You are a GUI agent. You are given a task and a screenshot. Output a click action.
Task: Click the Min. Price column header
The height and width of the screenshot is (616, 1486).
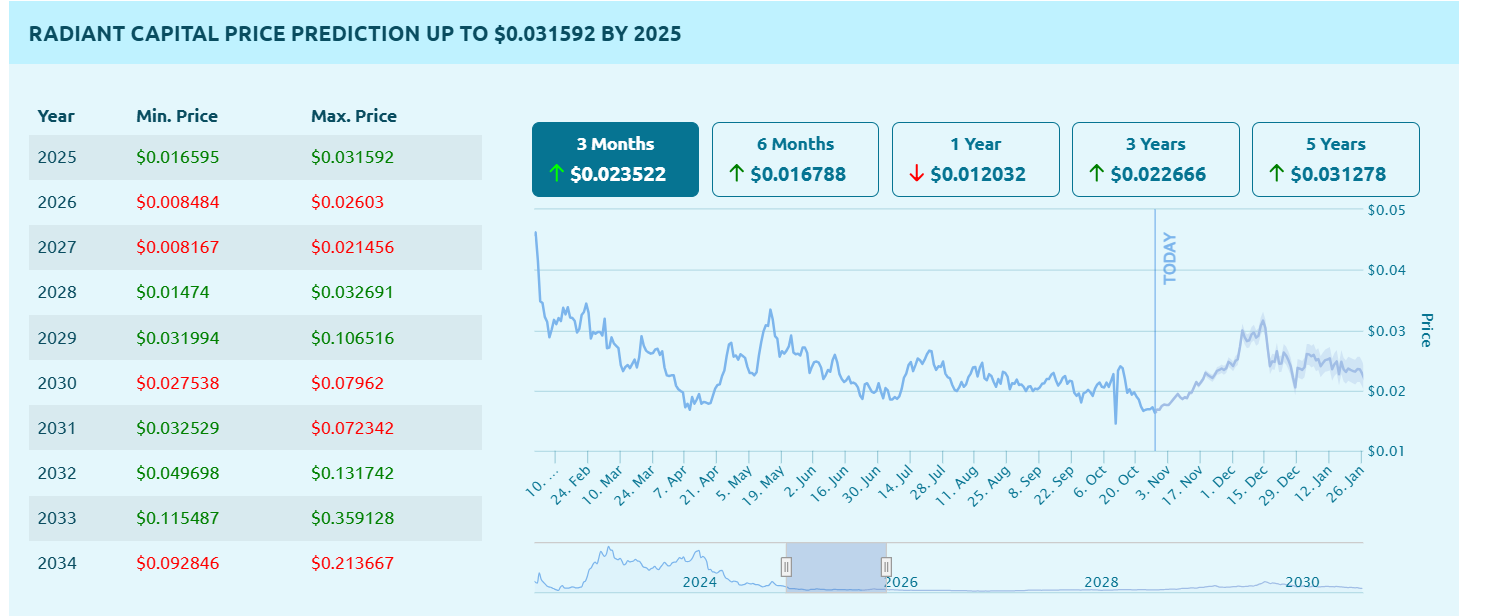177,116
